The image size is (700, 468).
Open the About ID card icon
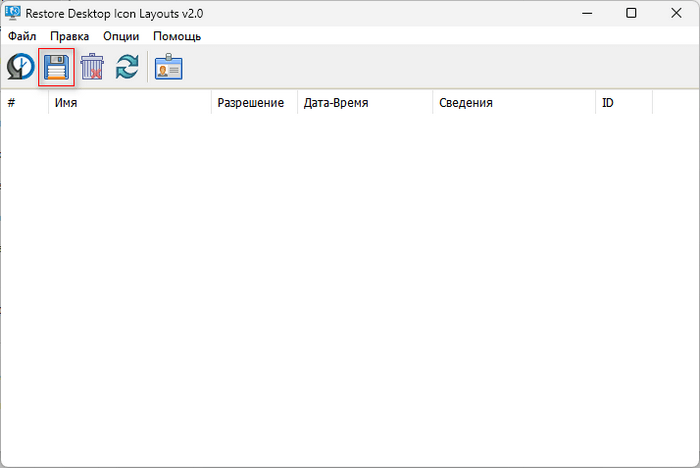(x=168, y=67)
